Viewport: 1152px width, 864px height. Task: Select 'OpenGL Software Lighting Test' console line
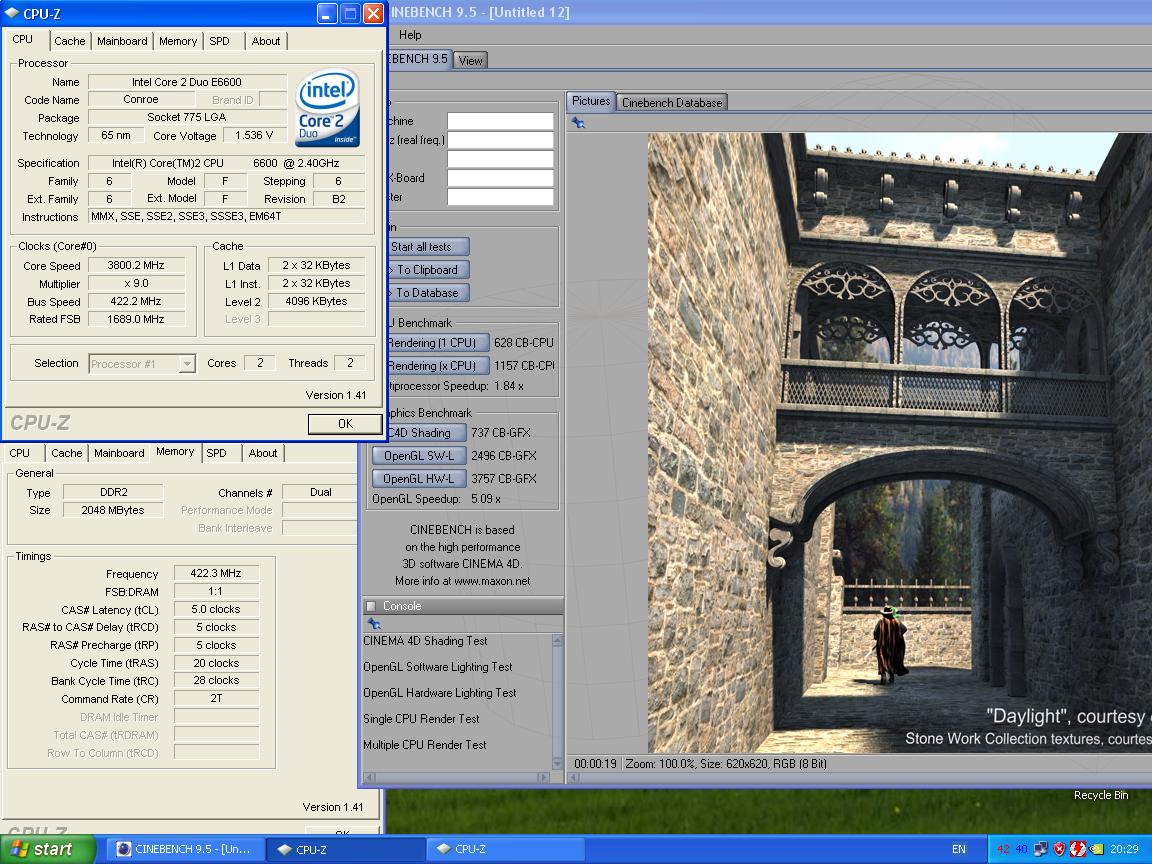(438, 666)
